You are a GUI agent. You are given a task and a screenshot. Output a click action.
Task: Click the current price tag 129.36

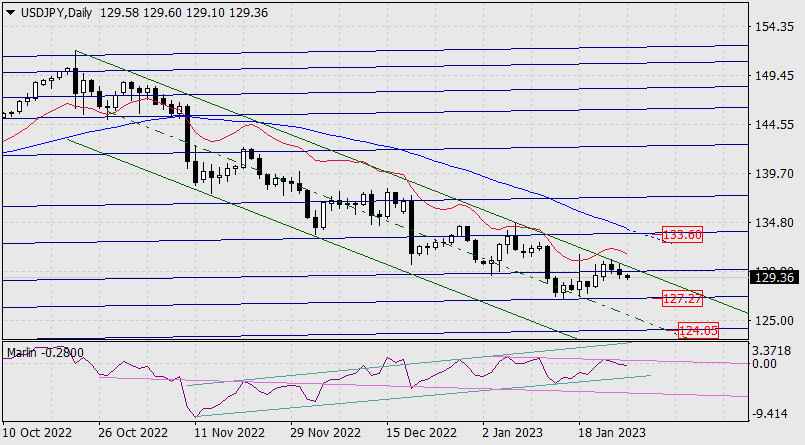point(777,276)
